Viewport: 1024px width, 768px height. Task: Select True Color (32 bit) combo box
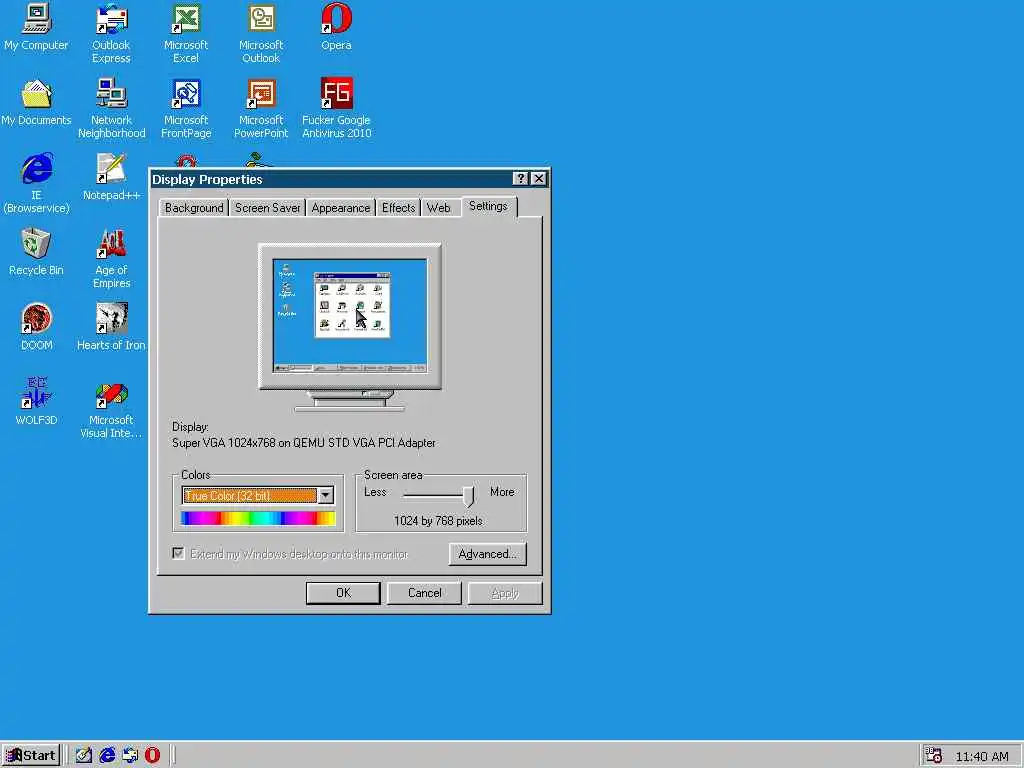click(x=258, y=495)
